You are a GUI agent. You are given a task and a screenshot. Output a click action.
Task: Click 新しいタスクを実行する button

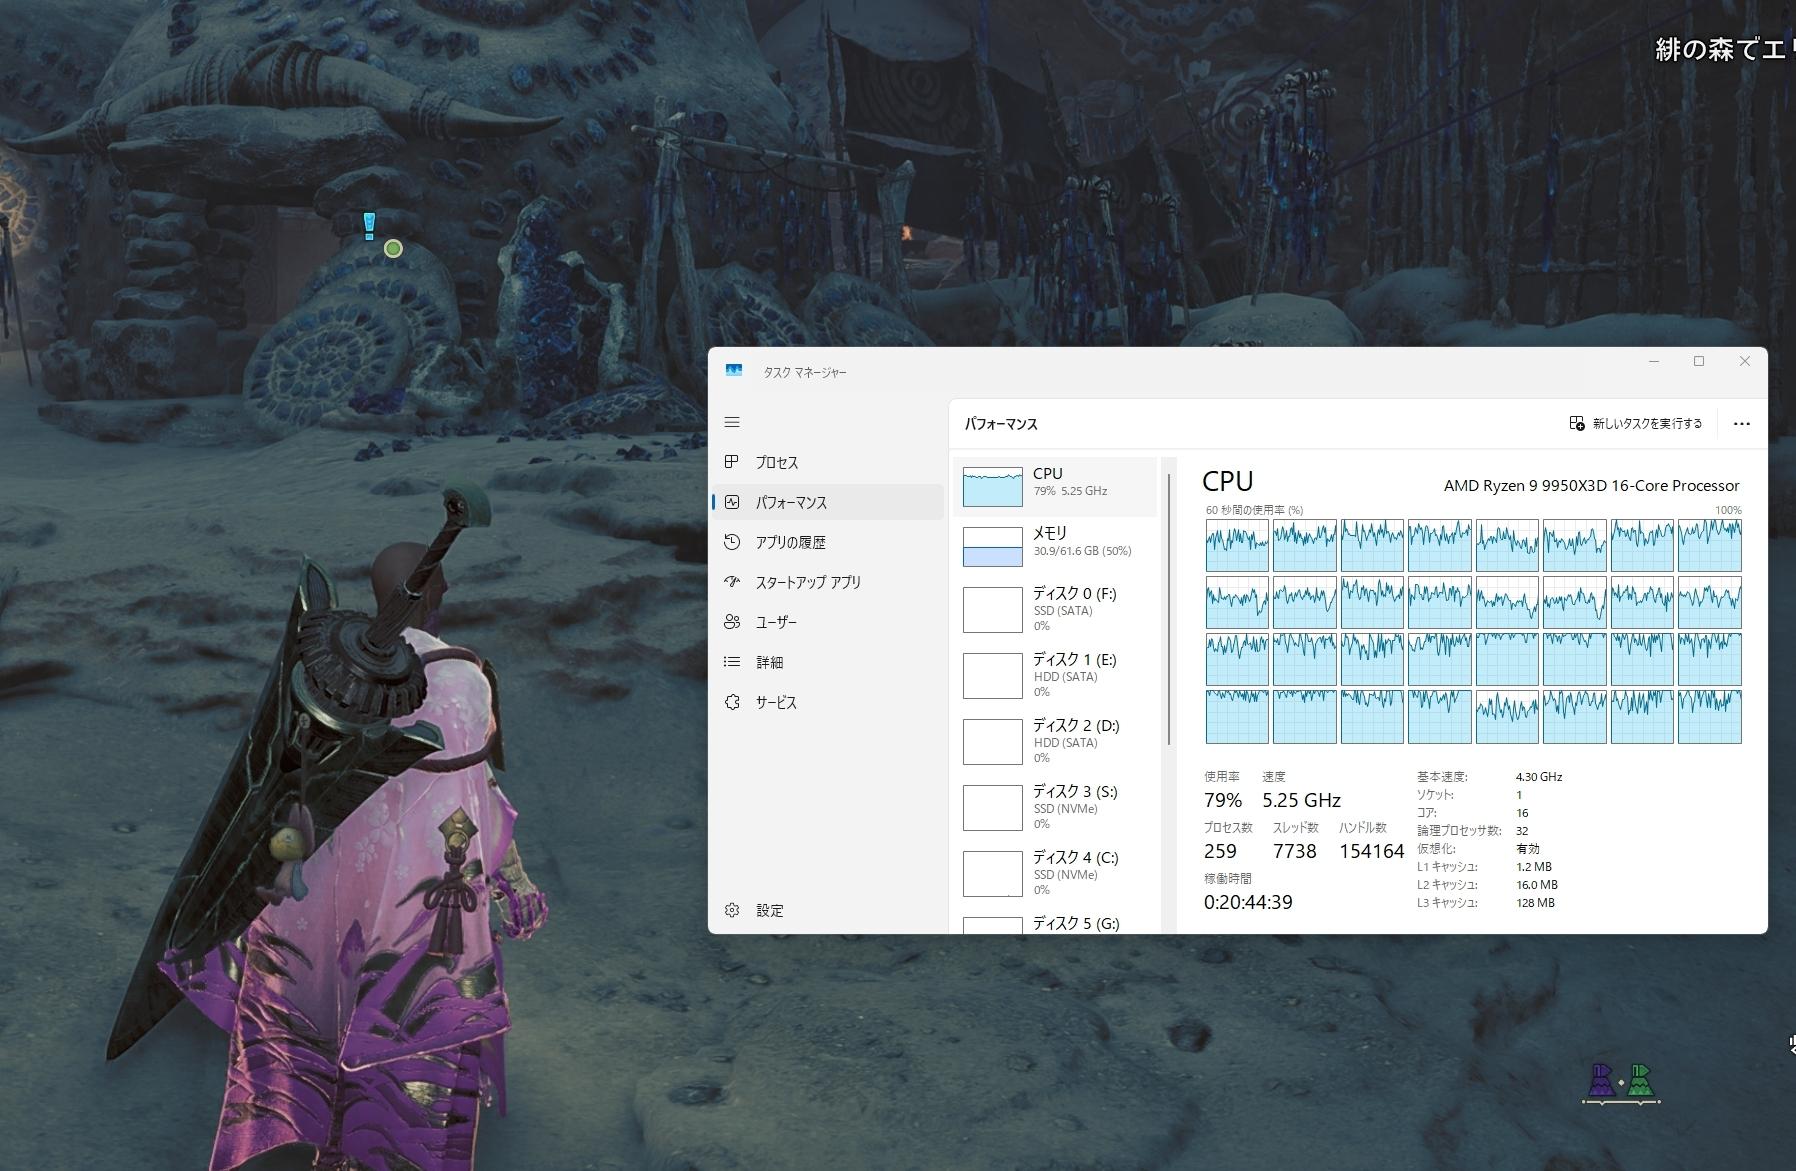[1636, 424]
